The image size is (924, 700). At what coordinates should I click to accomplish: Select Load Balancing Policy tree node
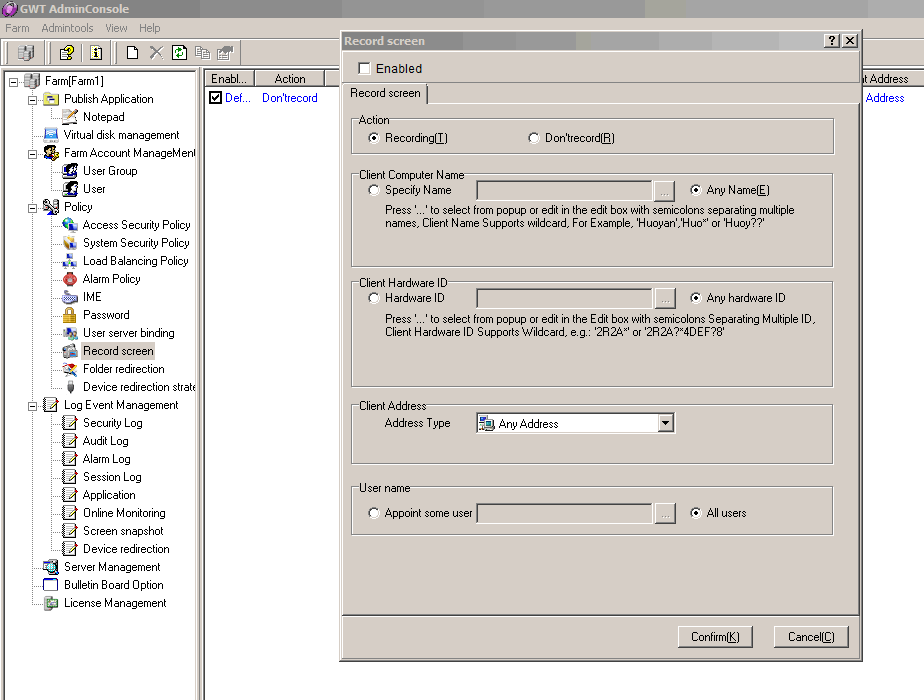point(135,261)
